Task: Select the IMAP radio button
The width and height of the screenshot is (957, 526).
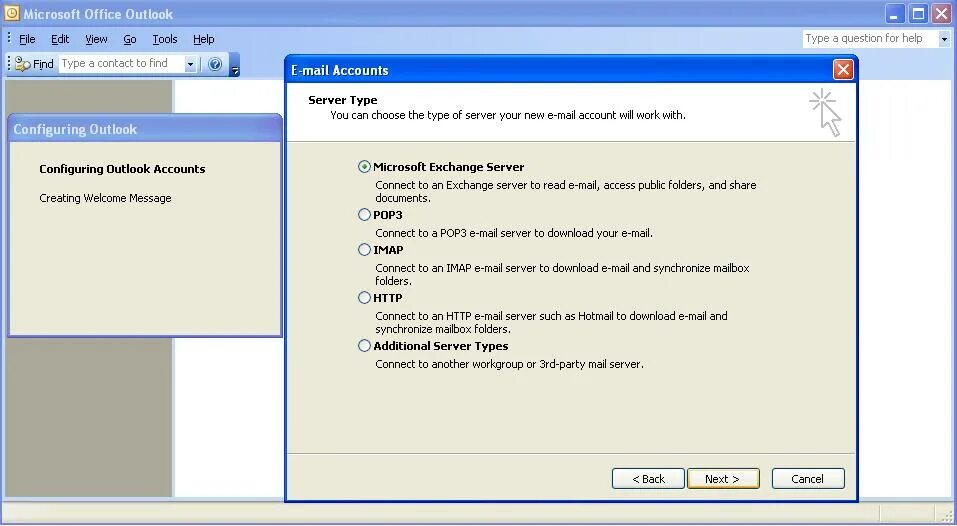Action: 364,250
